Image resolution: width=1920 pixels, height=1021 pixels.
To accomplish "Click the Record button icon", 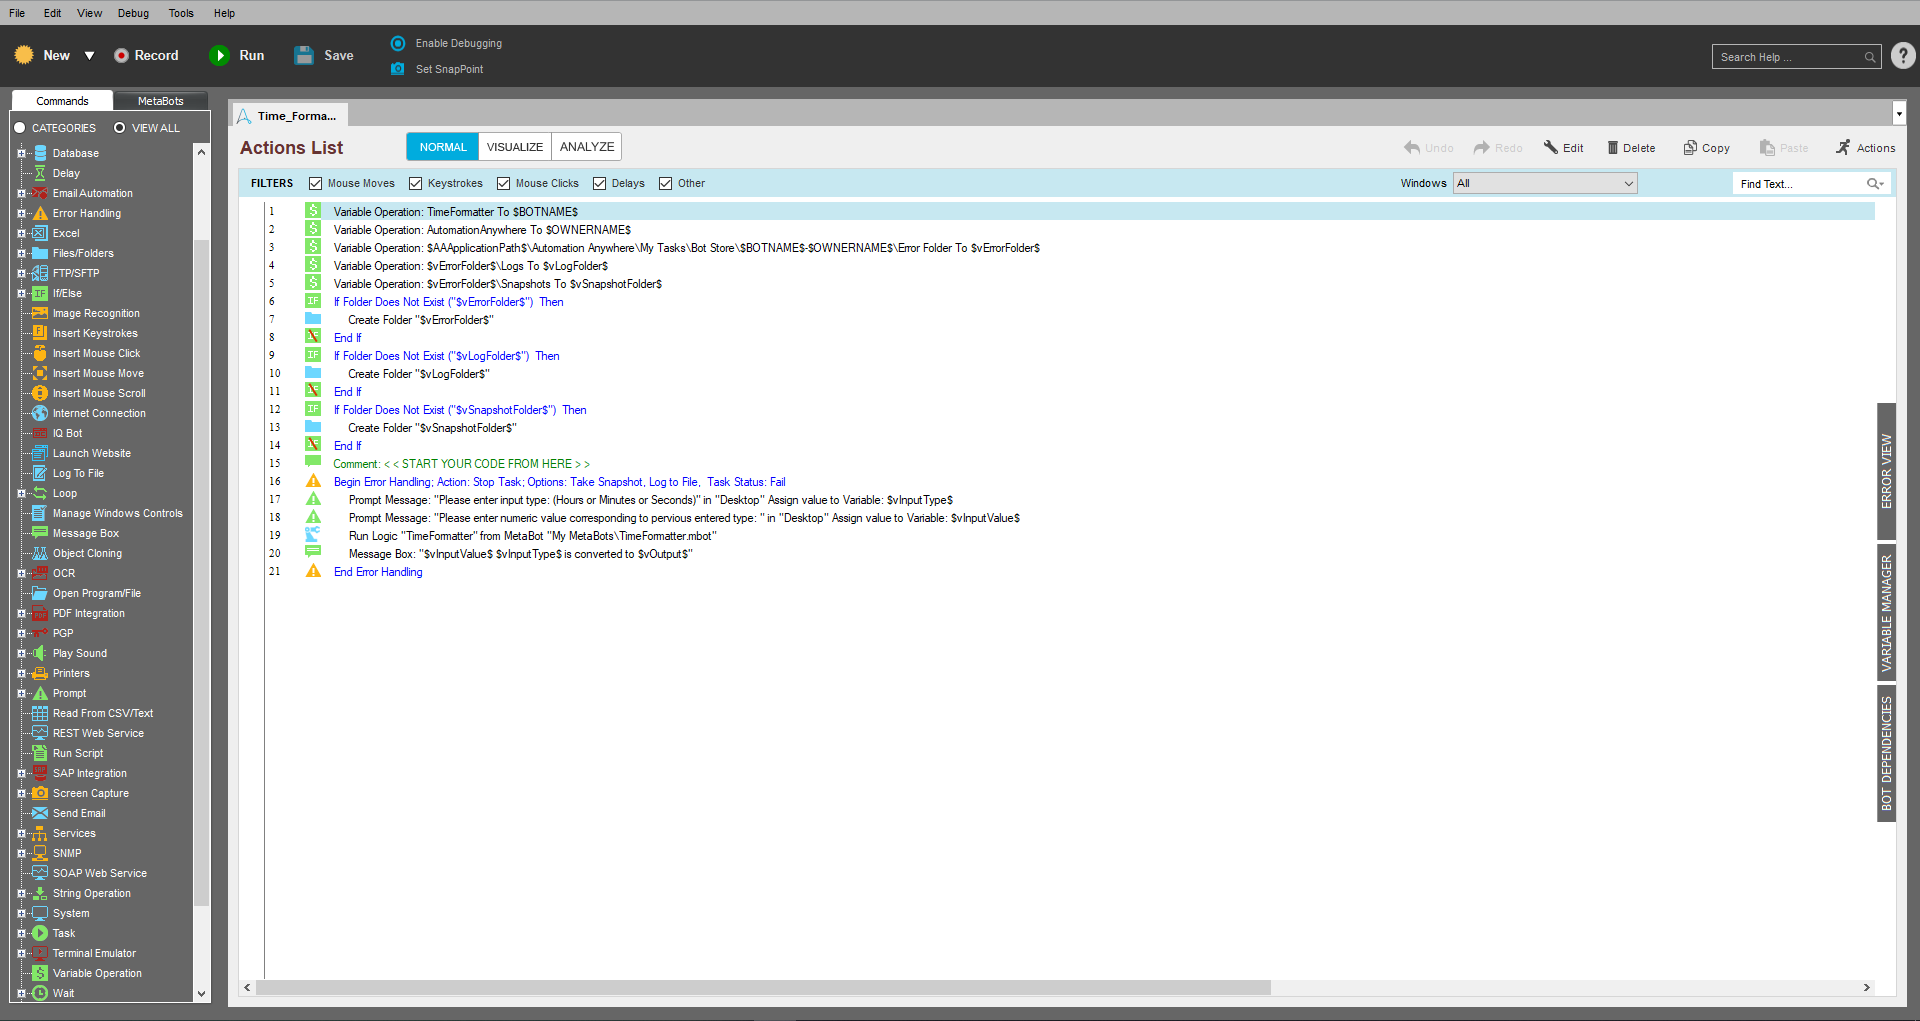I will pos(121,56).
